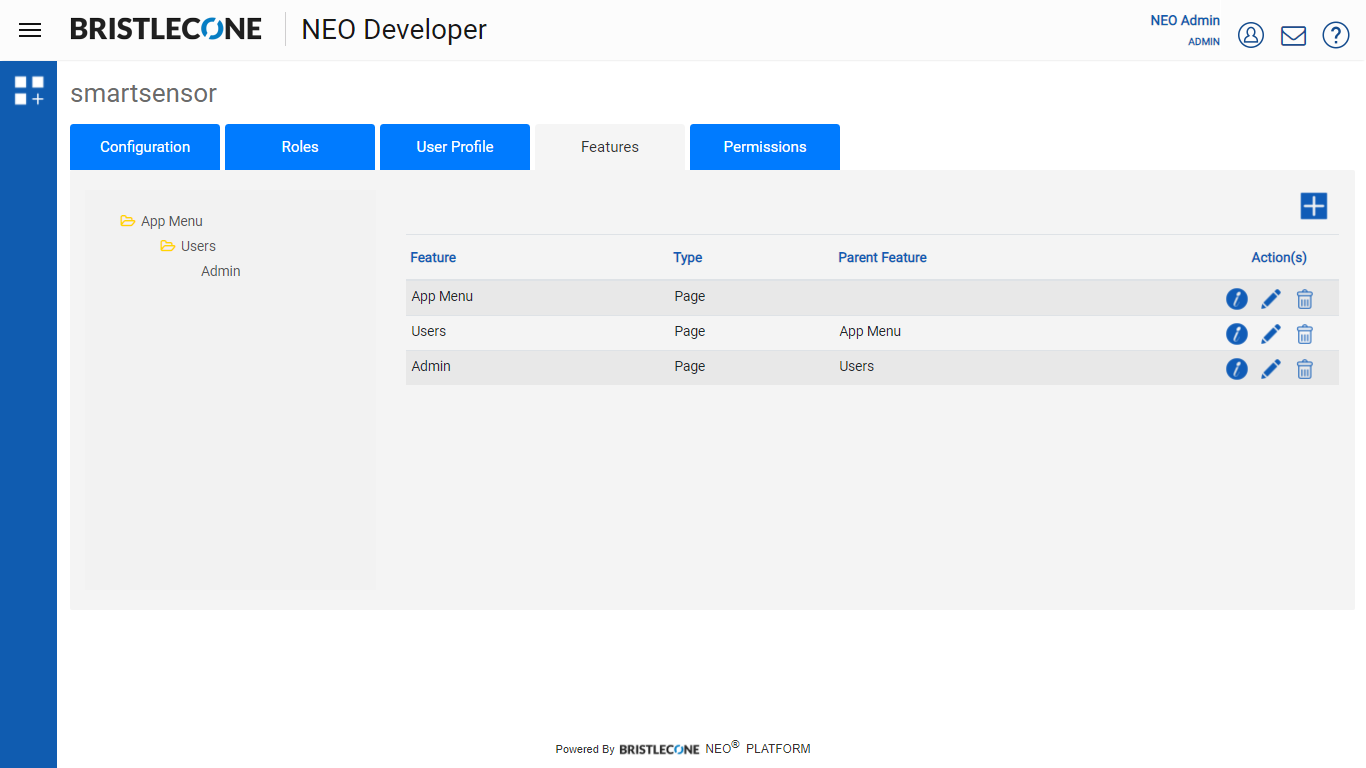Screen dimensions: 1366x768
Task: View info for App Menu feature
Action: [x=1237, y=299]
